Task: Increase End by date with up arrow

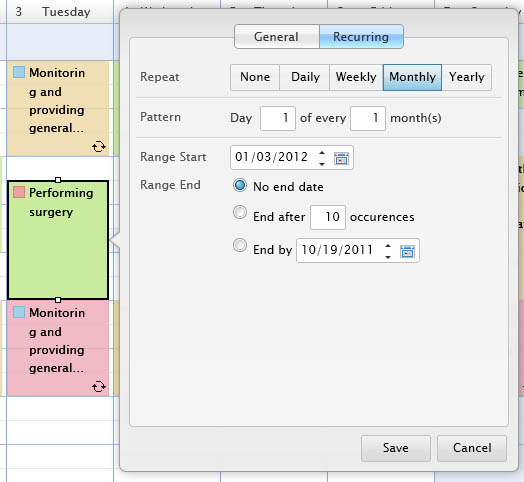Action: (388, 246)
